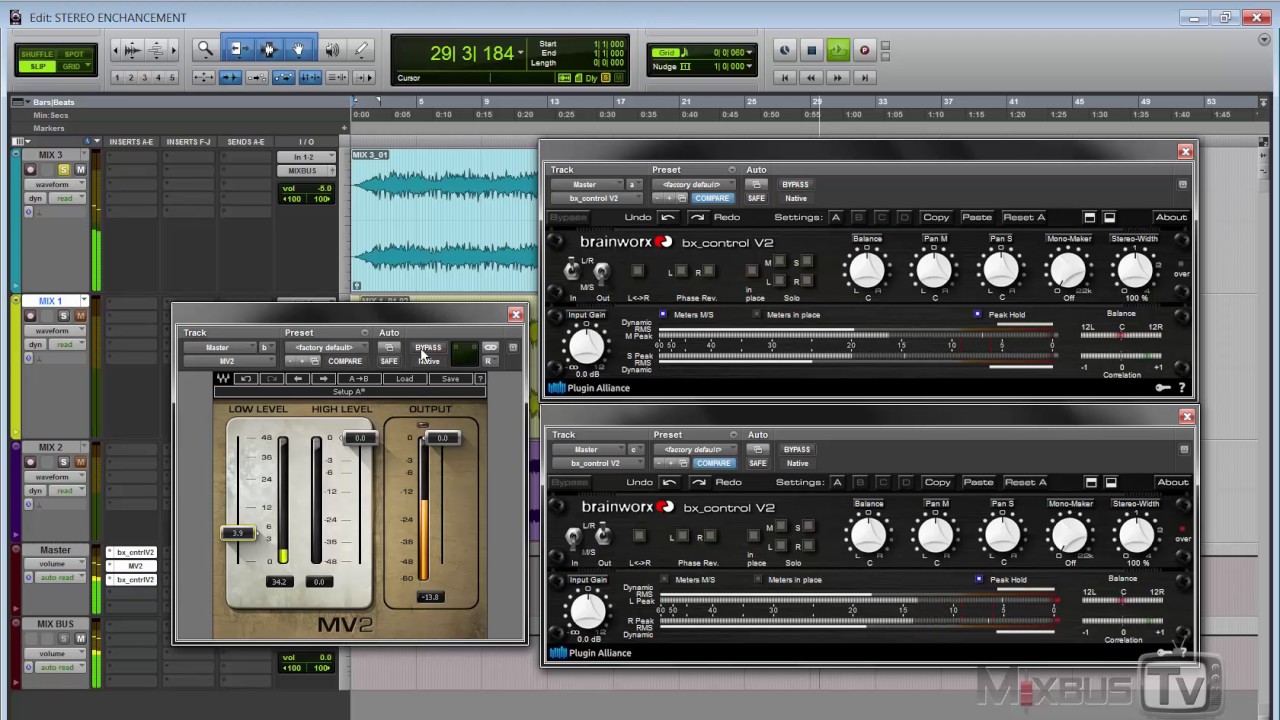Toggle L<->R swap in upper bx_control
This screenshot has height=720, width=1280.
coord(638,271)
